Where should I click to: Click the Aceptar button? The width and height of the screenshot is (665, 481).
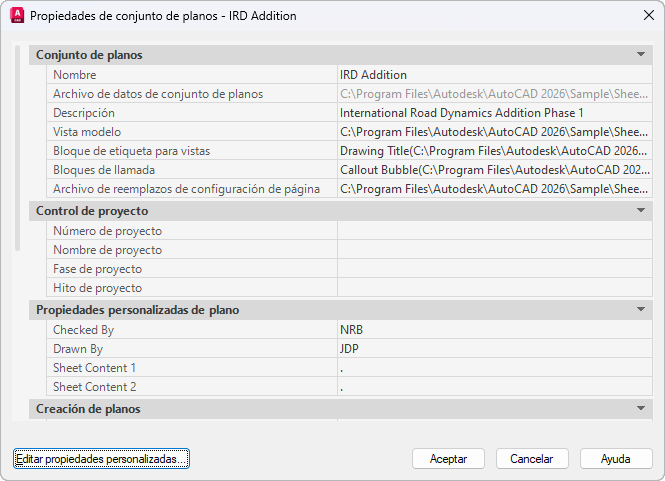tap(448, 458)
